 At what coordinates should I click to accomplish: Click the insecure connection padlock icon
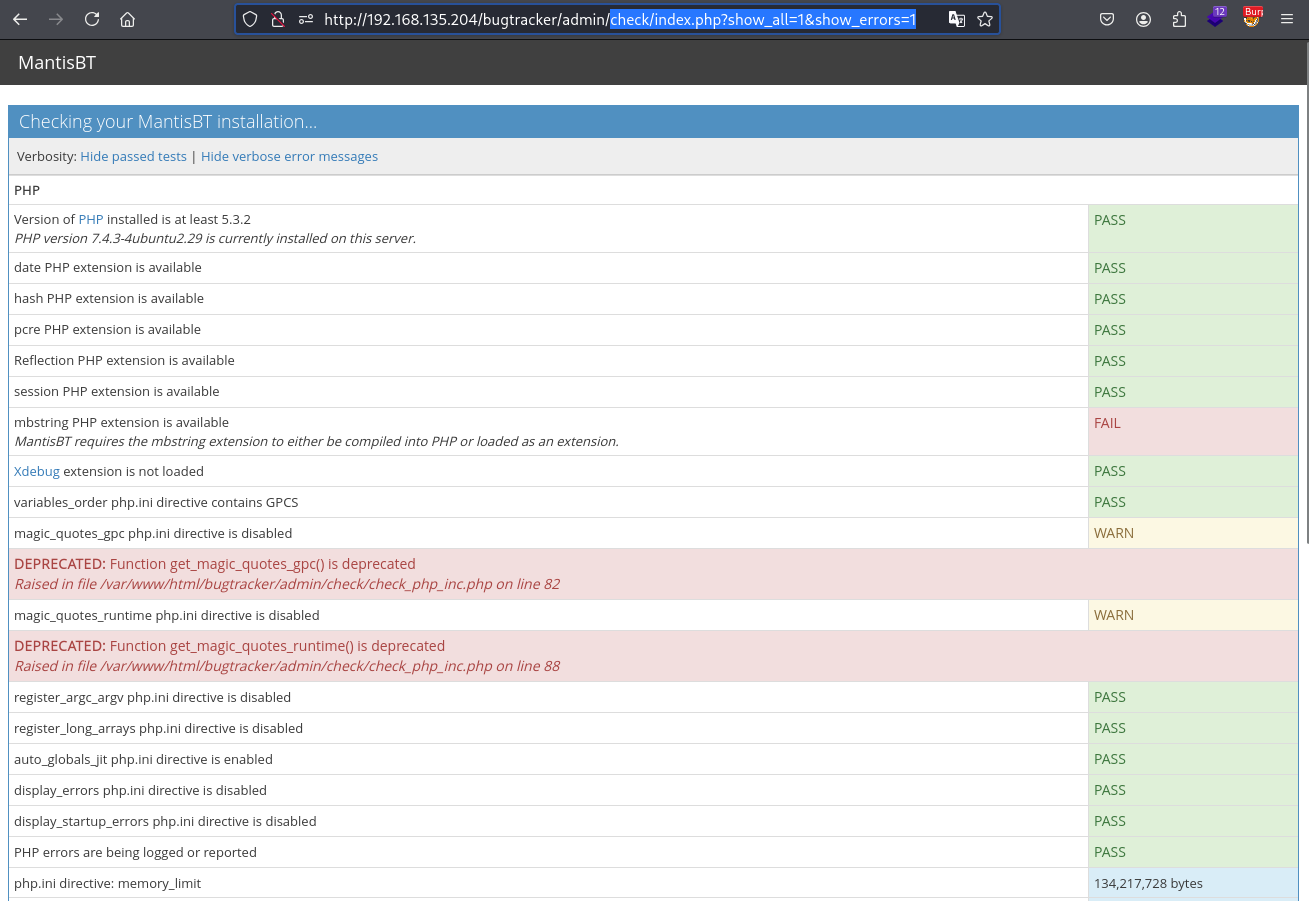point(279,19)
